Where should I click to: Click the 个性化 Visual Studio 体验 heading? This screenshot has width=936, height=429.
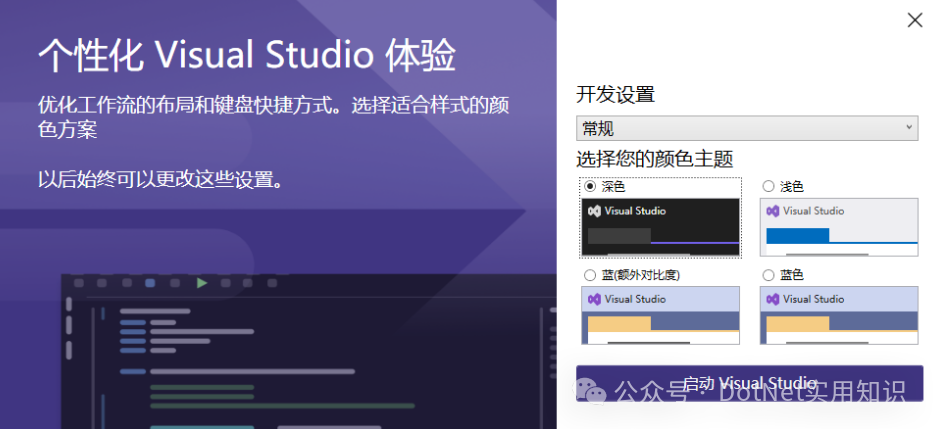pyautogui.click(x=247, y=55)
